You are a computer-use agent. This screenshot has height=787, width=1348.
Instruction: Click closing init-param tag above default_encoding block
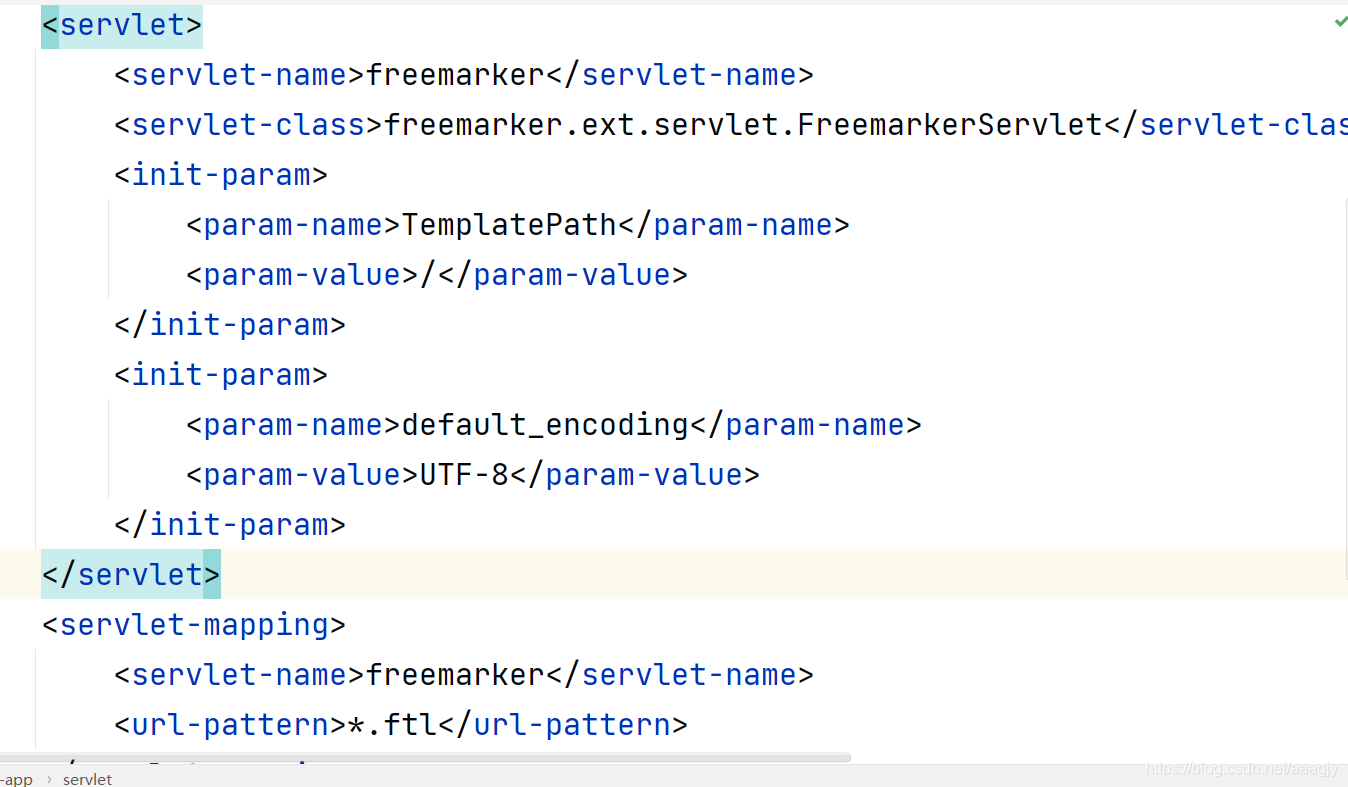[x=230, y=325]
